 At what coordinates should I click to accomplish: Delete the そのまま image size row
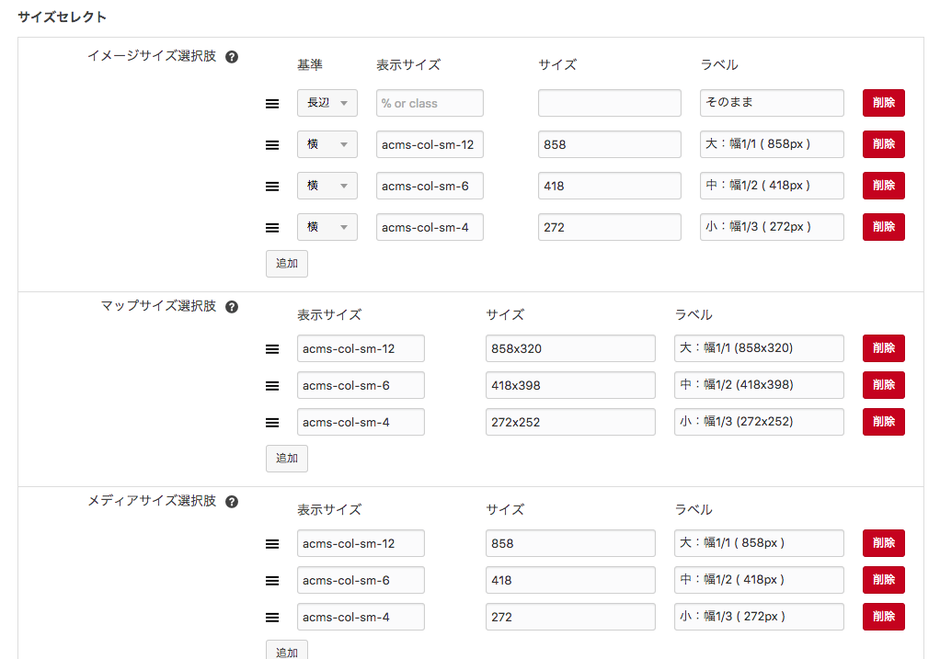(x=883, y=103)
